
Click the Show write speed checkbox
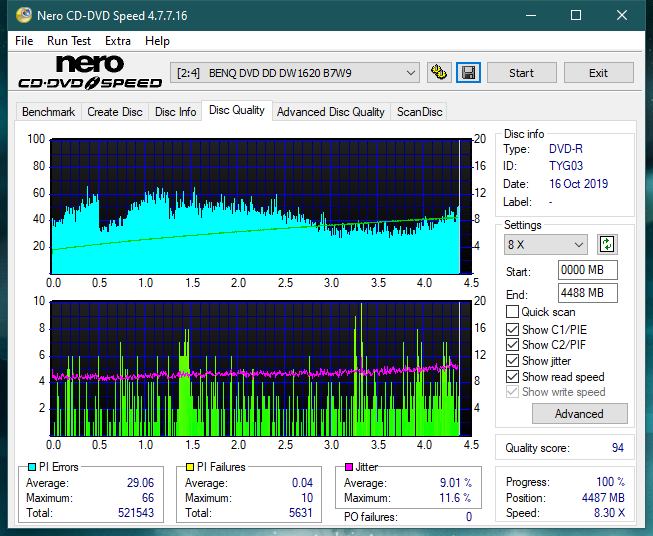[512, 392]
